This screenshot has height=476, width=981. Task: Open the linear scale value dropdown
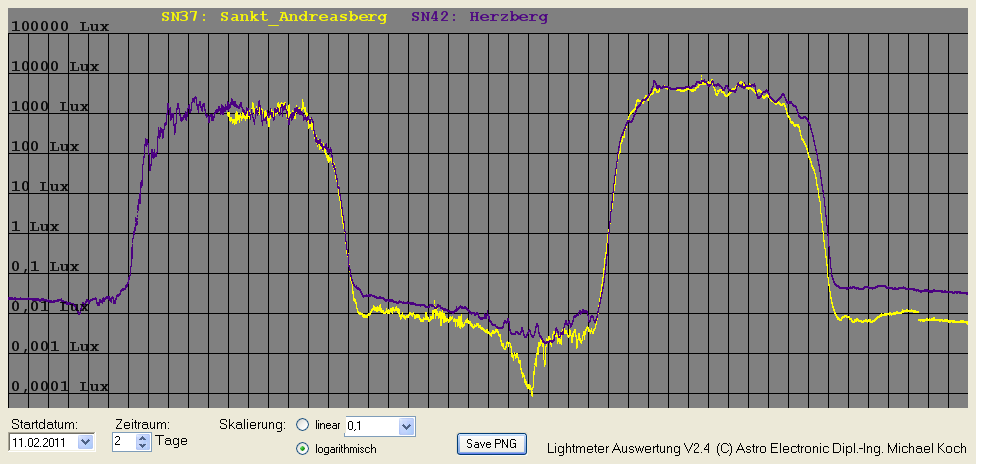[407, 427]
